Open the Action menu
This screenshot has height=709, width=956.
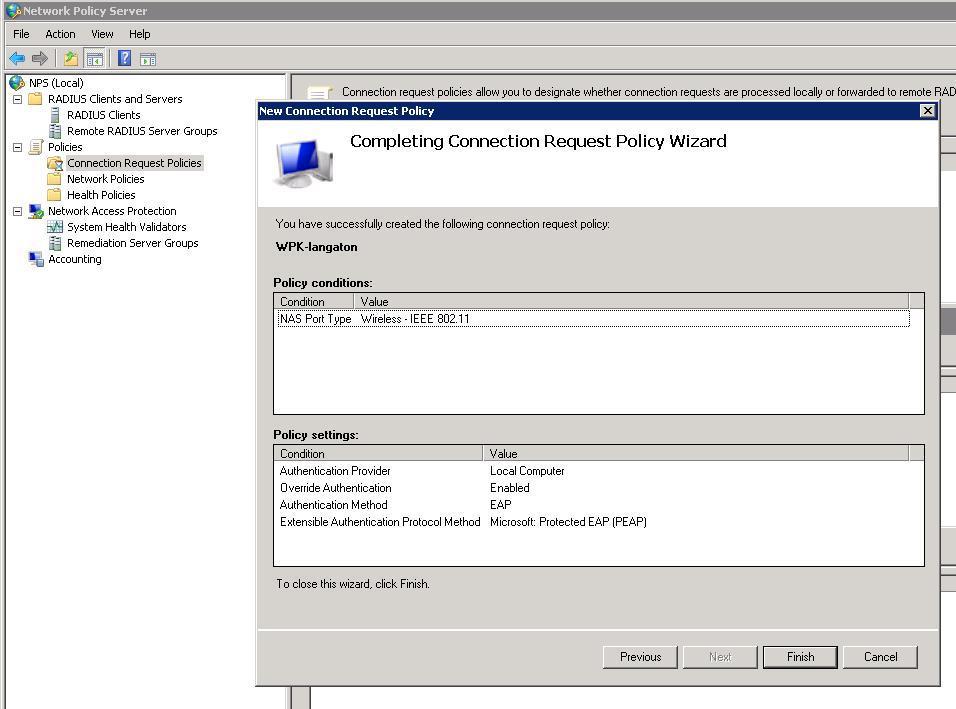click(60, 34)
